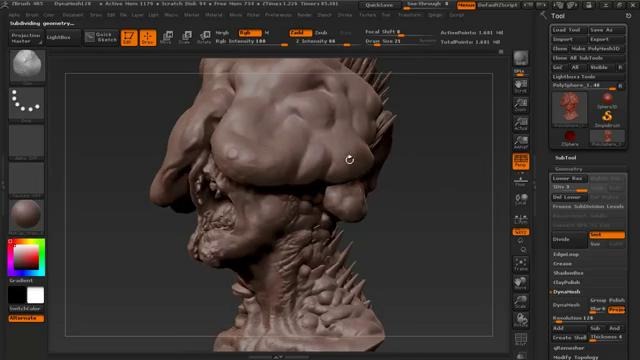Screen dimensions: 640x360
Task: Click the Del Lower button
Action: pyautogui.click(x=569, y=197)
